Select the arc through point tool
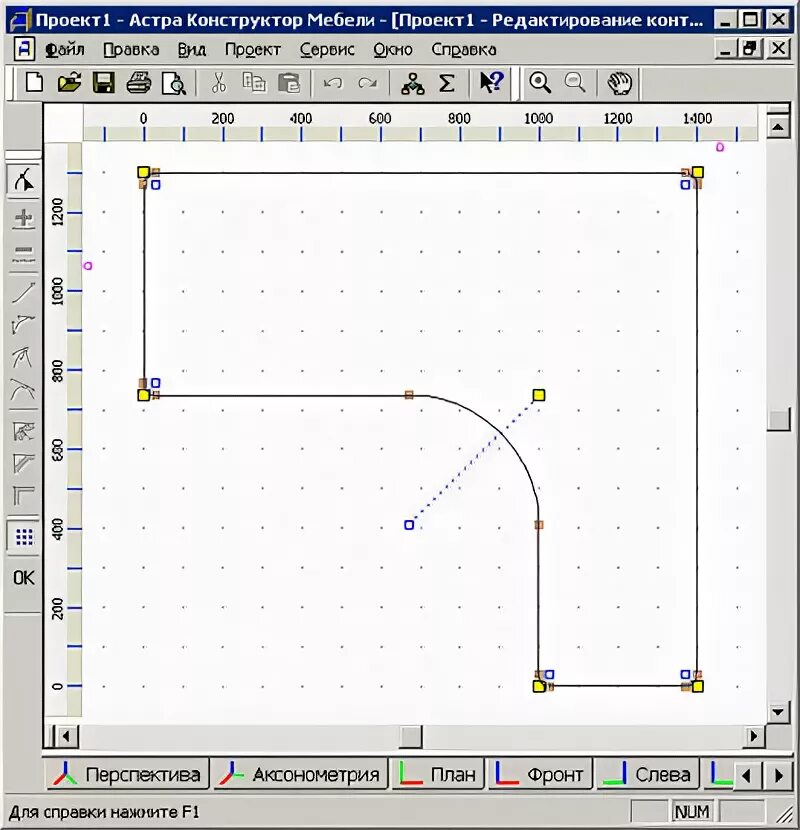Screen dimensions: 800x830 [23, 324]
